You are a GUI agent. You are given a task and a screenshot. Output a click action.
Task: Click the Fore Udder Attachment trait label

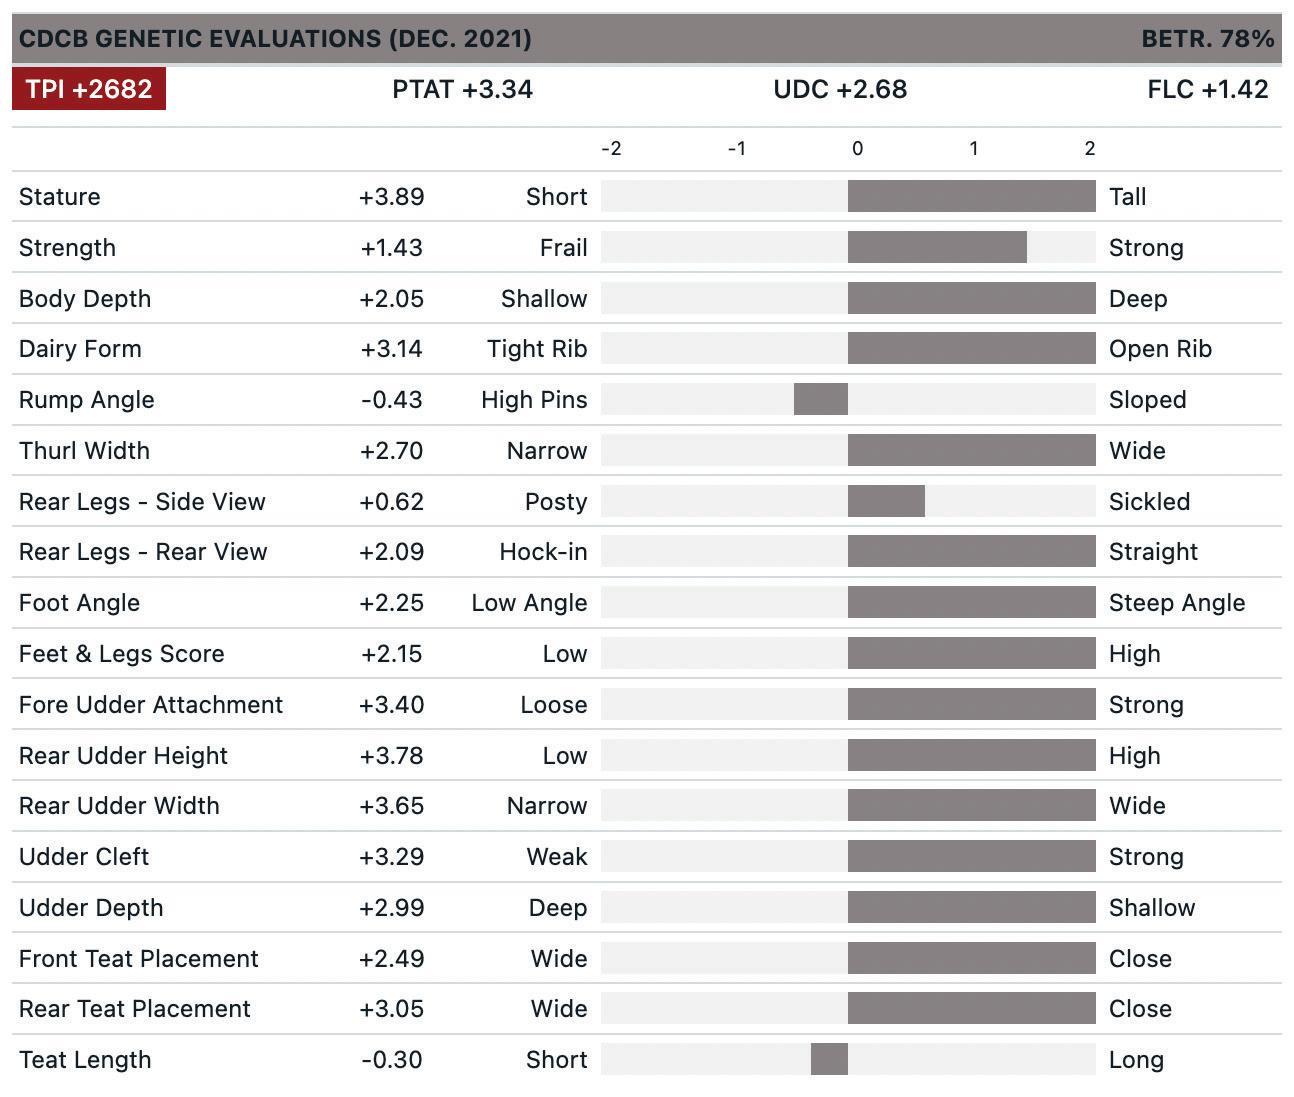tap(151, 705)
